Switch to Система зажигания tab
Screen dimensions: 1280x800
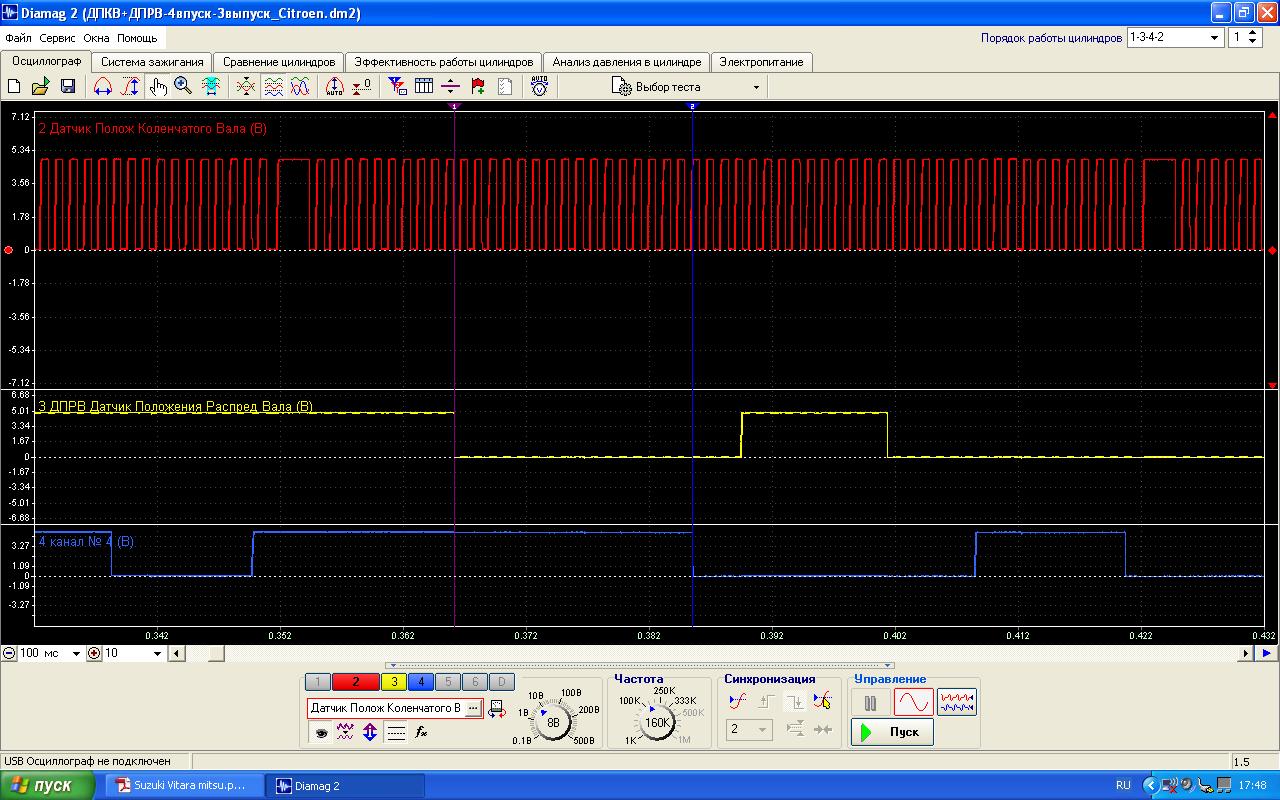click(152, 62)
